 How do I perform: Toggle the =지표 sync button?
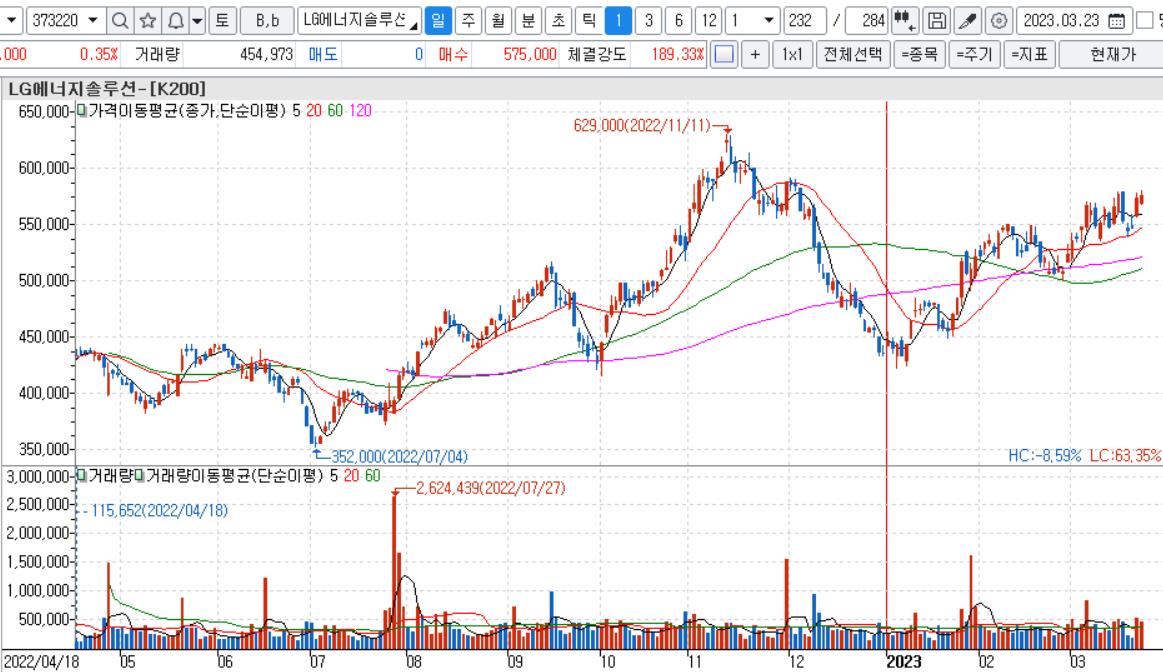[x=1029, y=54]
